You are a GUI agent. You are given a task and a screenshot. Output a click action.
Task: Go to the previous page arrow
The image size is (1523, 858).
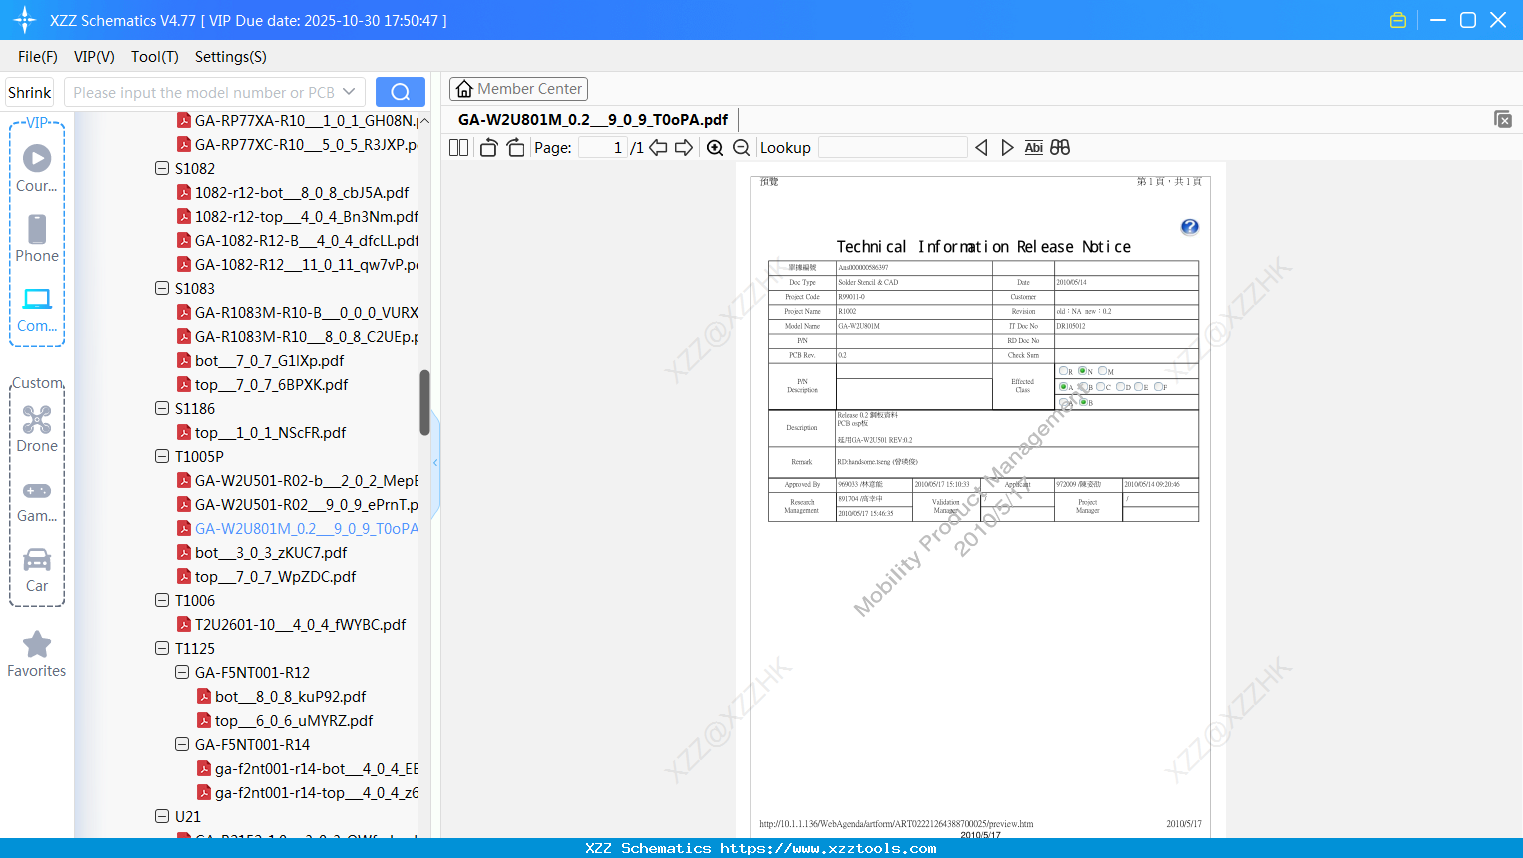(x=658, y=148)
